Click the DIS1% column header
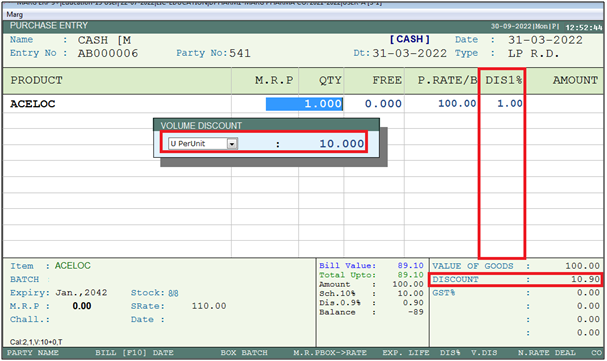Image resolution: width=607 pixels, height=361 pixels. (504, 80)
